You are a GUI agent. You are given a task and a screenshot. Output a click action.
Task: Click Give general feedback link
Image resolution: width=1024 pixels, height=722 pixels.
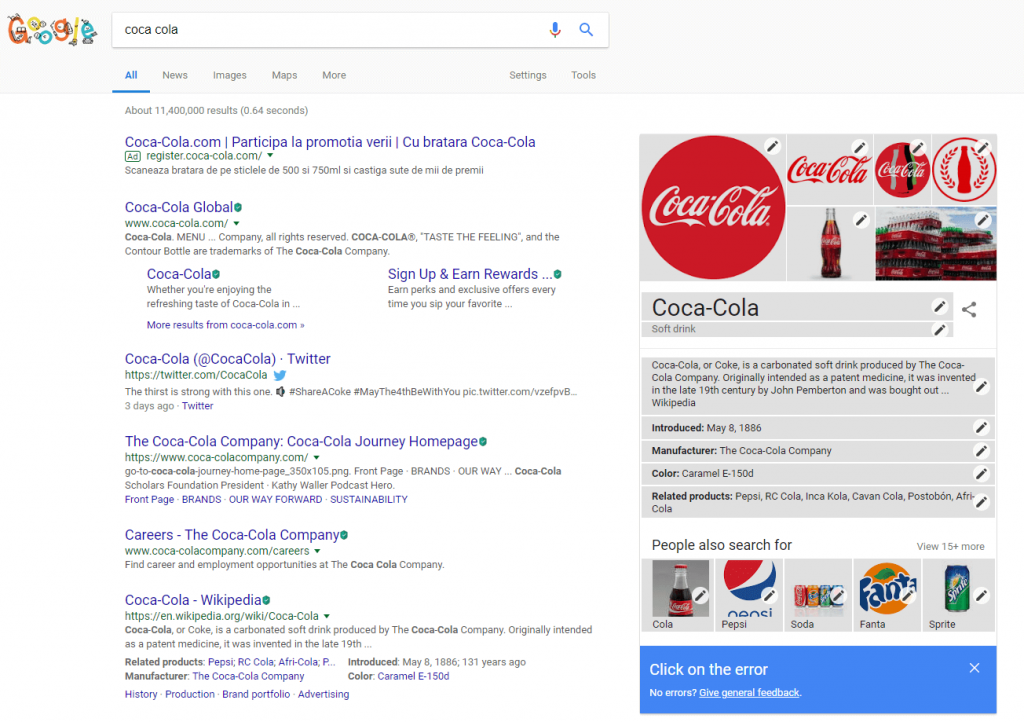point(749,693)
